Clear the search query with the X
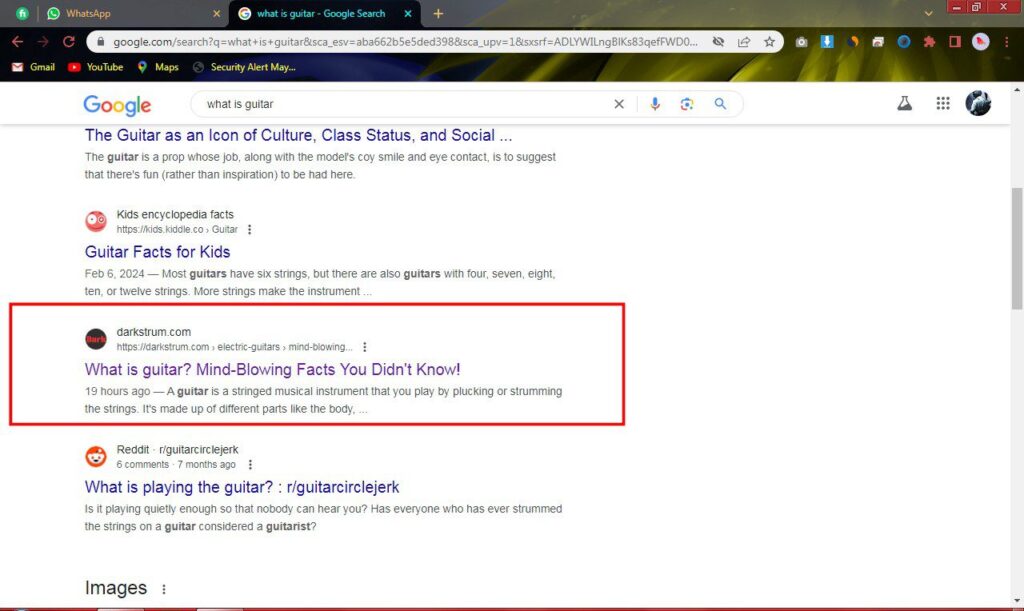The image size is (1024, 611). click(x=618, y=104)
